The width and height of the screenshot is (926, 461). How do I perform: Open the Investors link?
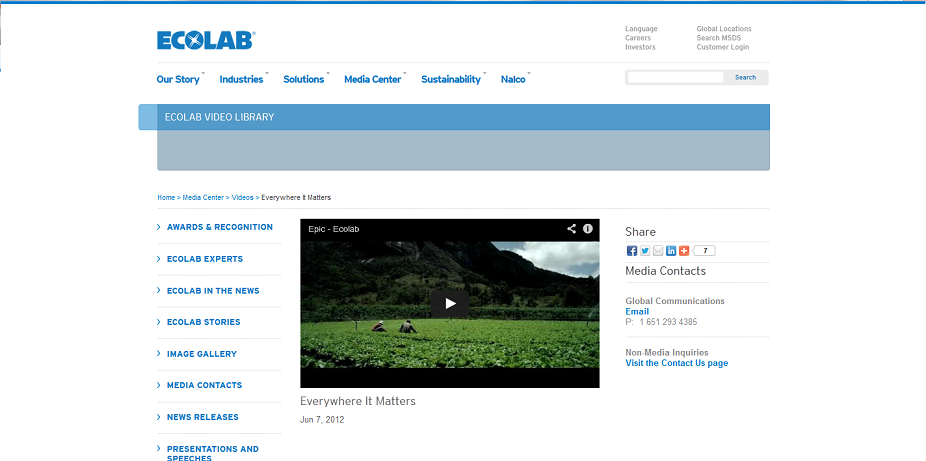(x=640, y=47)
